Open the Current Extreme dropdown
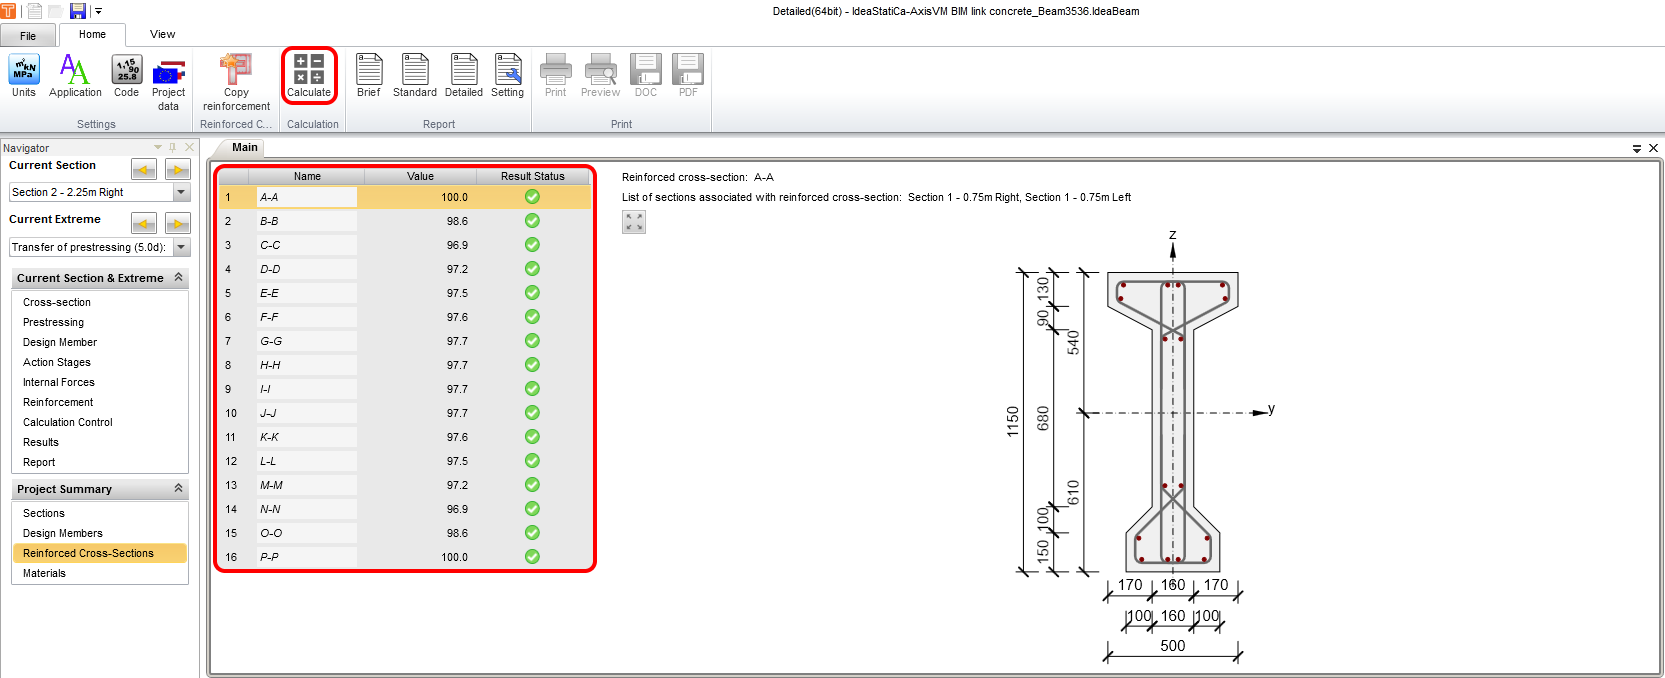 point(181,247)
